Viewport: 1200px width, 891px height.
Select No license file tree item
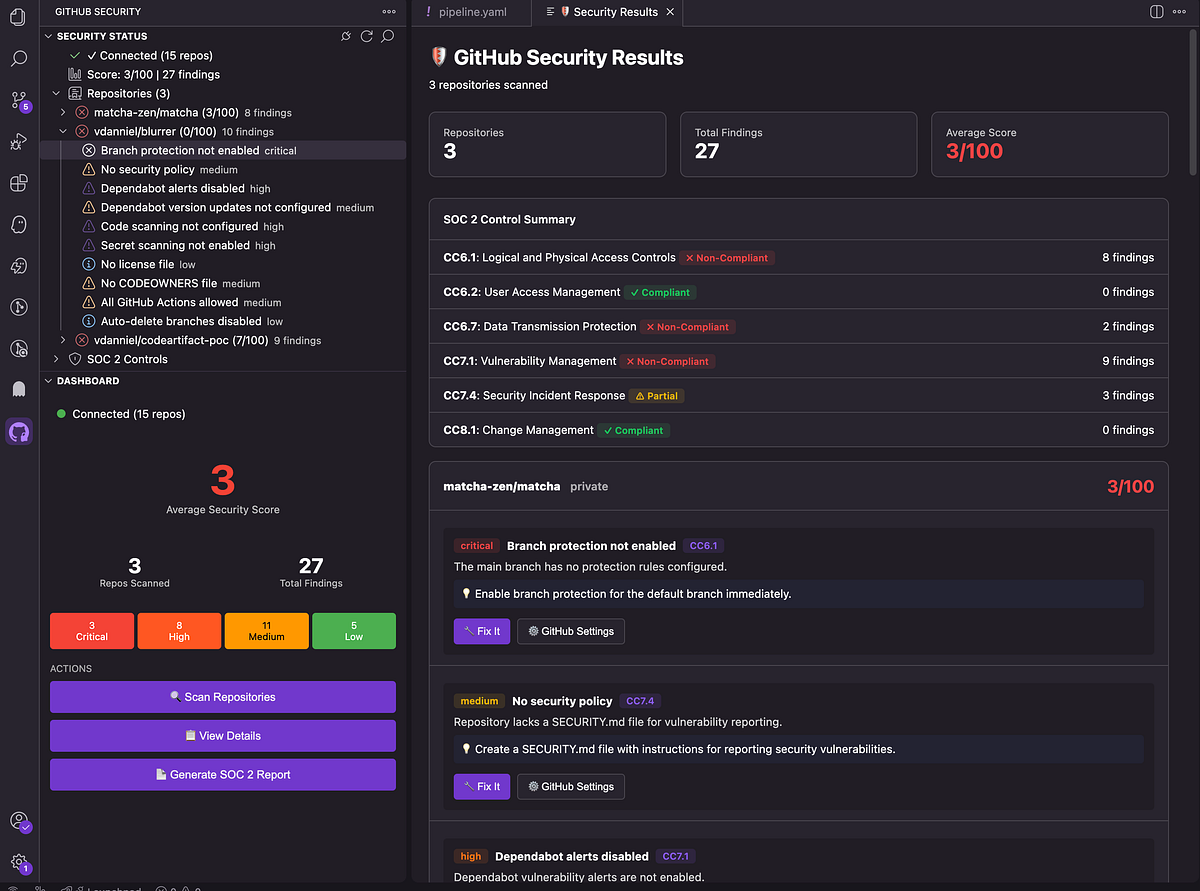[224, 264]
